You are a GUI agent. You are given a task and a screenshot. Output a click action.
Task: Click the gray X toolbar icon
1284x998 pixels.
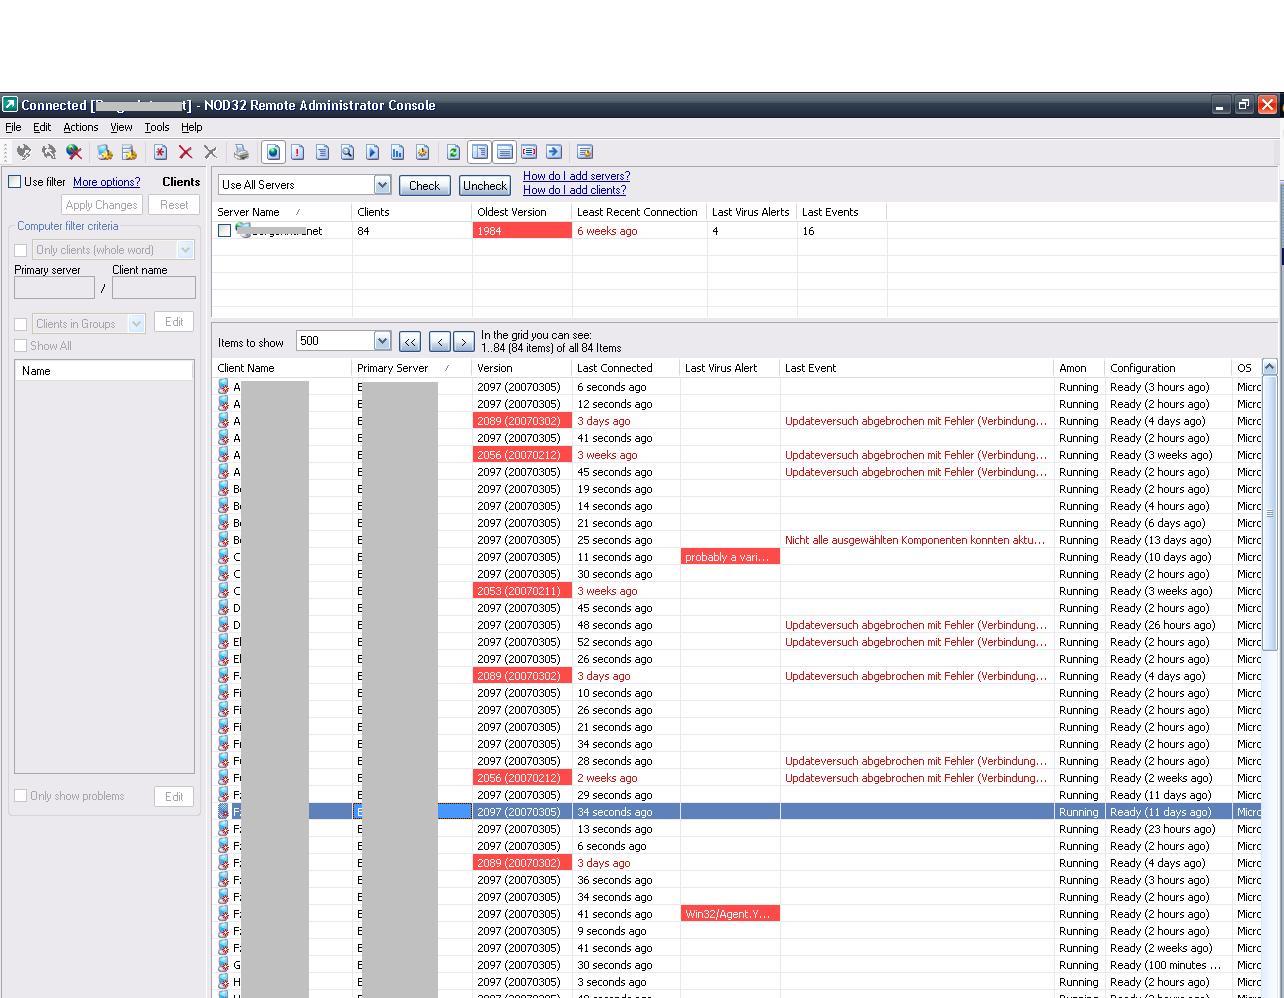(210, 152)
